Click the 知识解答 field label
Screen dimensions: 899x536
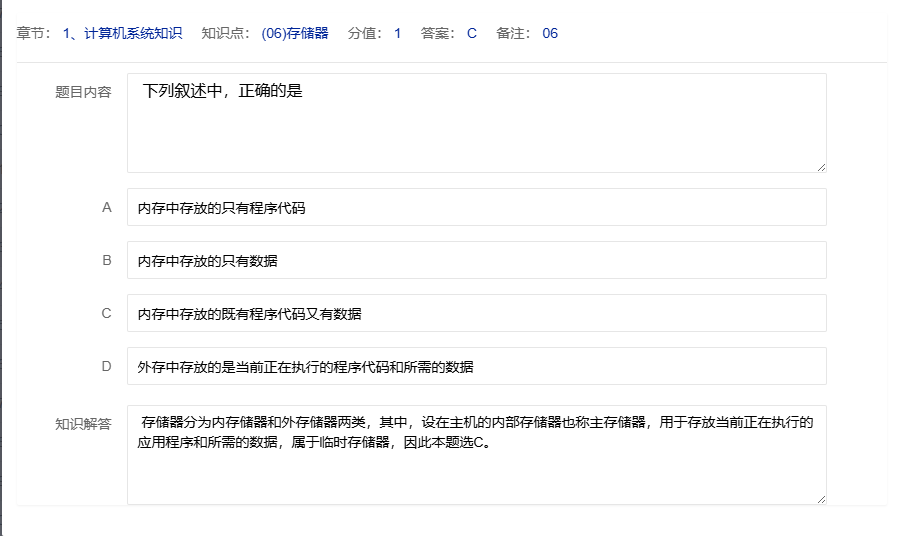point(83,423)
